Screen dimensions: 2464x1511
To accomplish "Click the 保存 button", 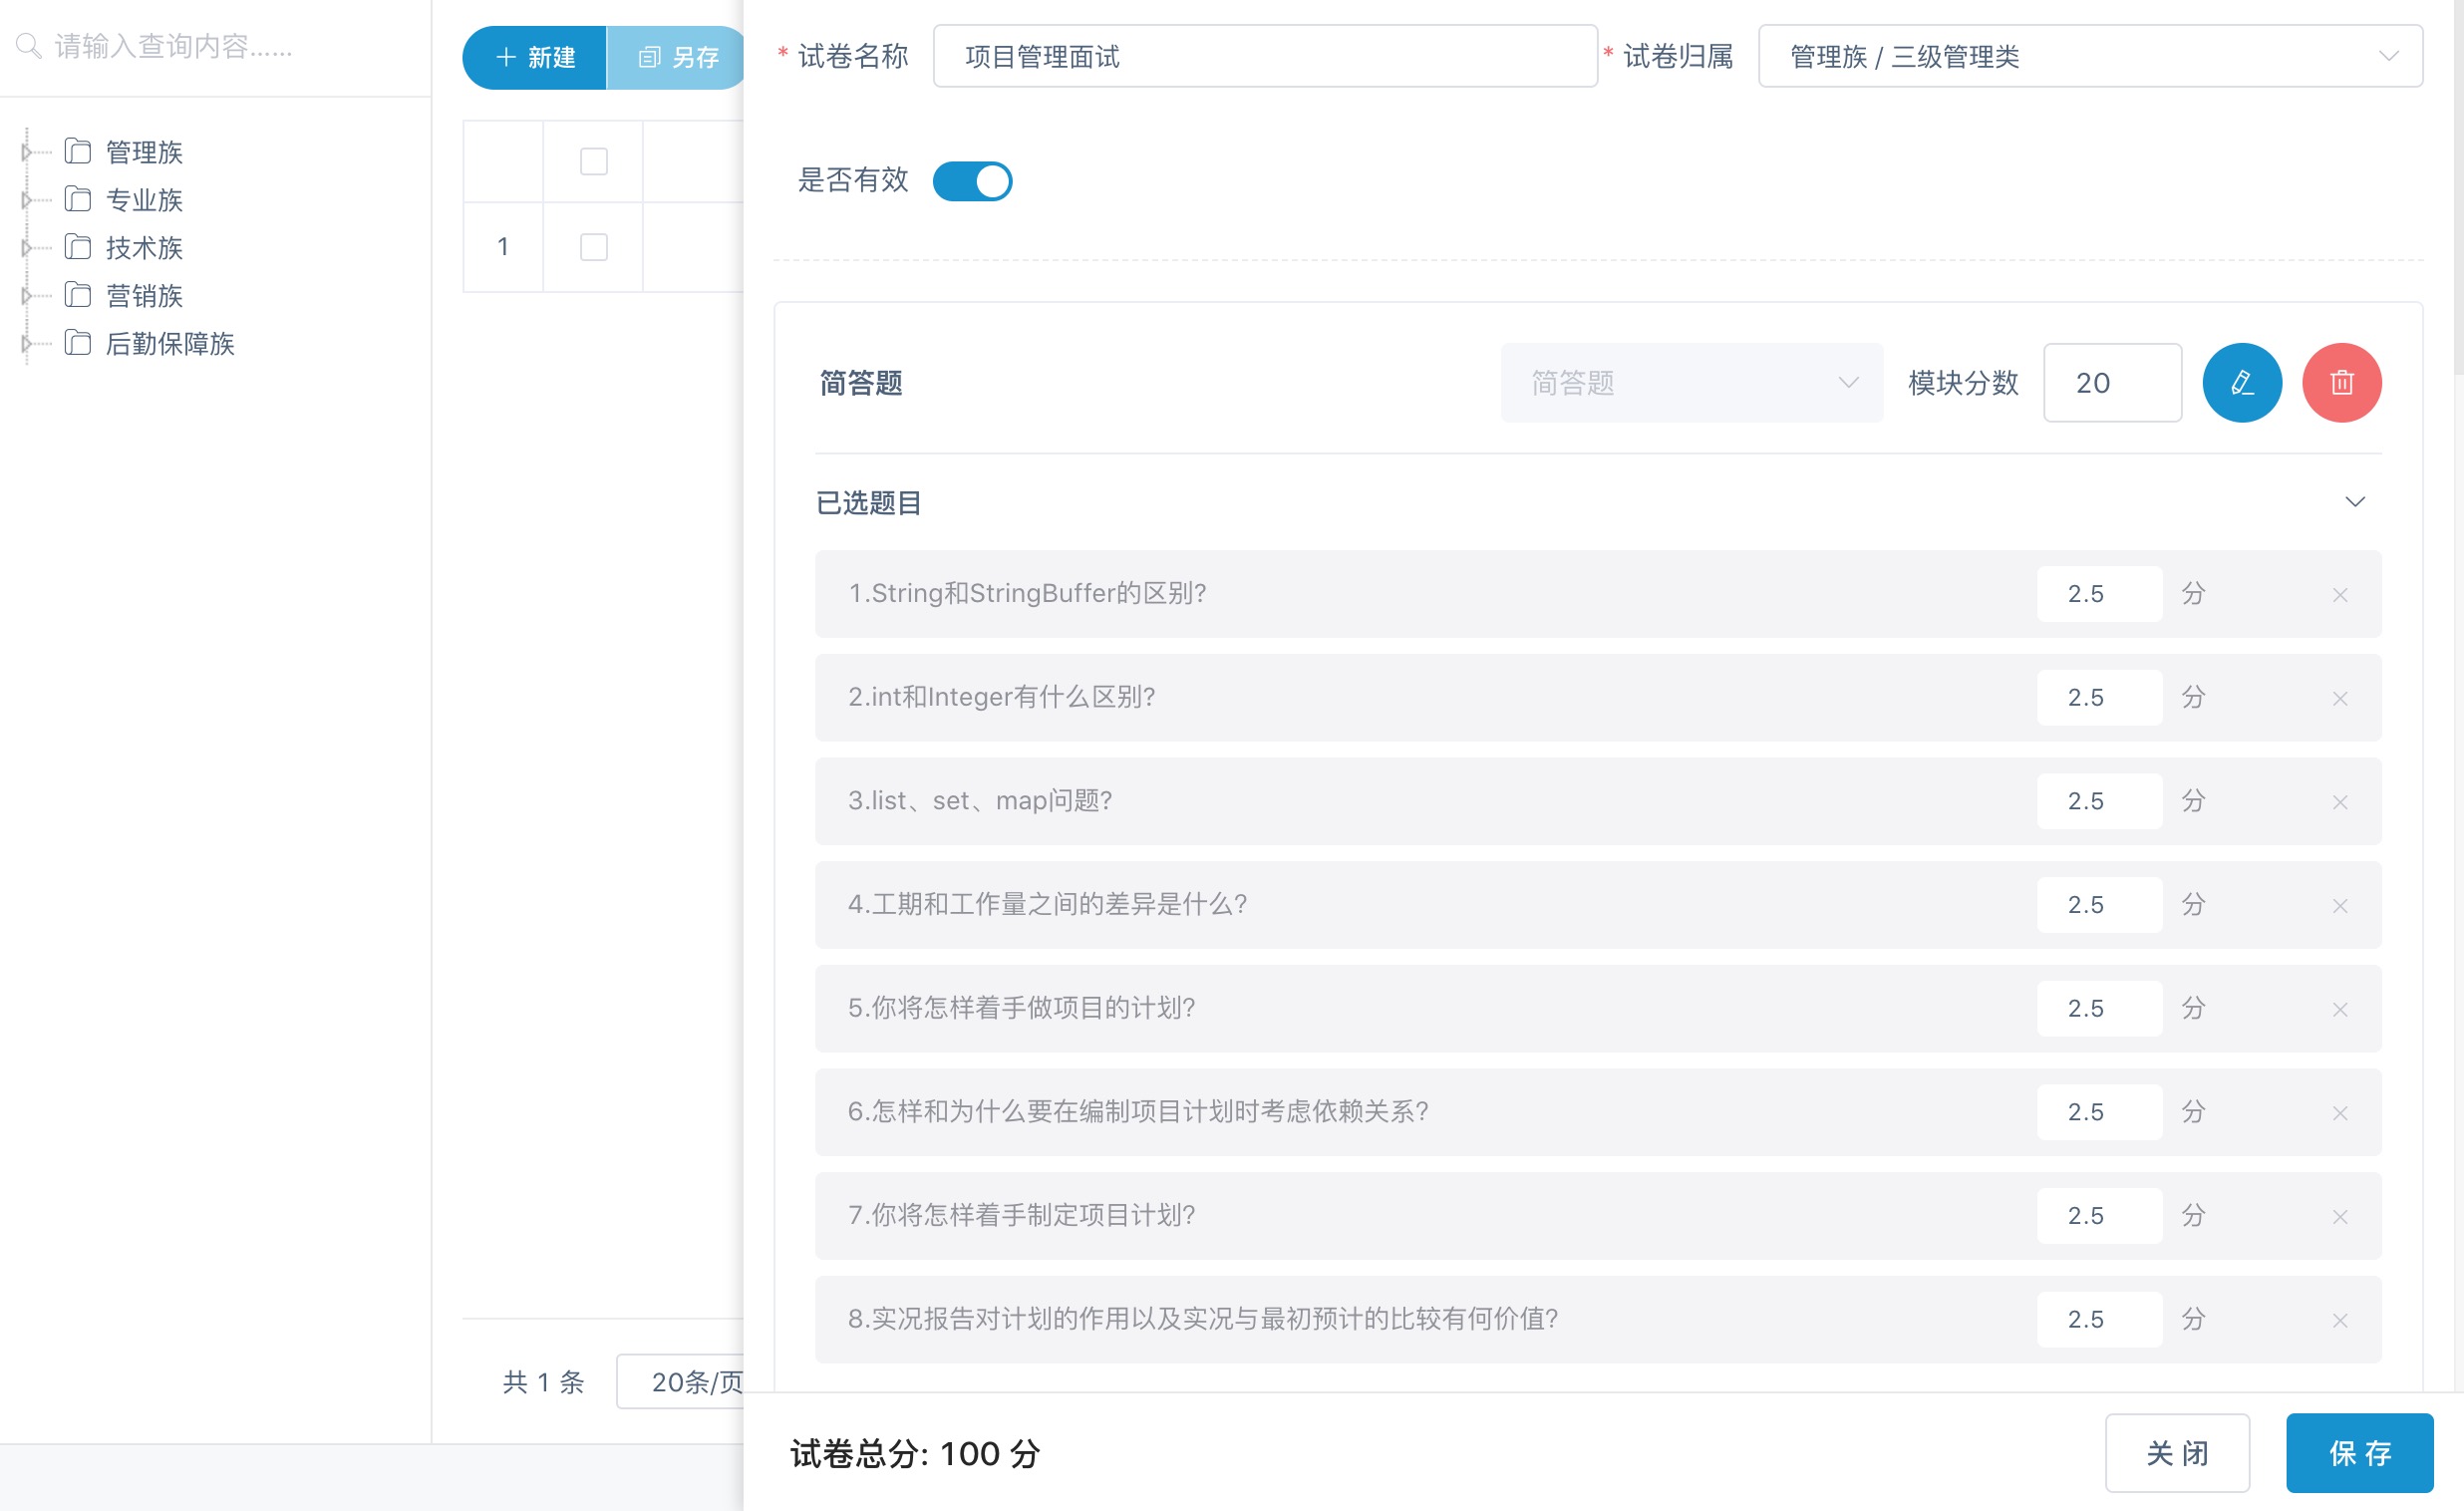I will 2358,1452.
